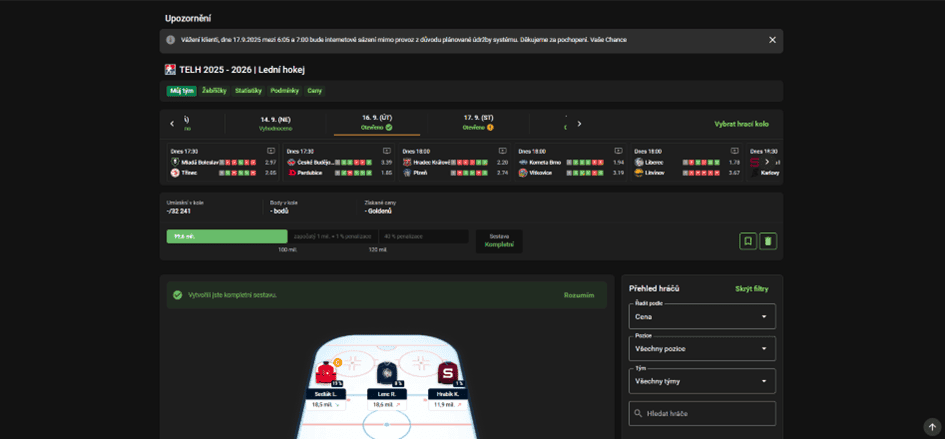Click the green checkmark success icon
This screenshot has width=945, height=439.
177,295
